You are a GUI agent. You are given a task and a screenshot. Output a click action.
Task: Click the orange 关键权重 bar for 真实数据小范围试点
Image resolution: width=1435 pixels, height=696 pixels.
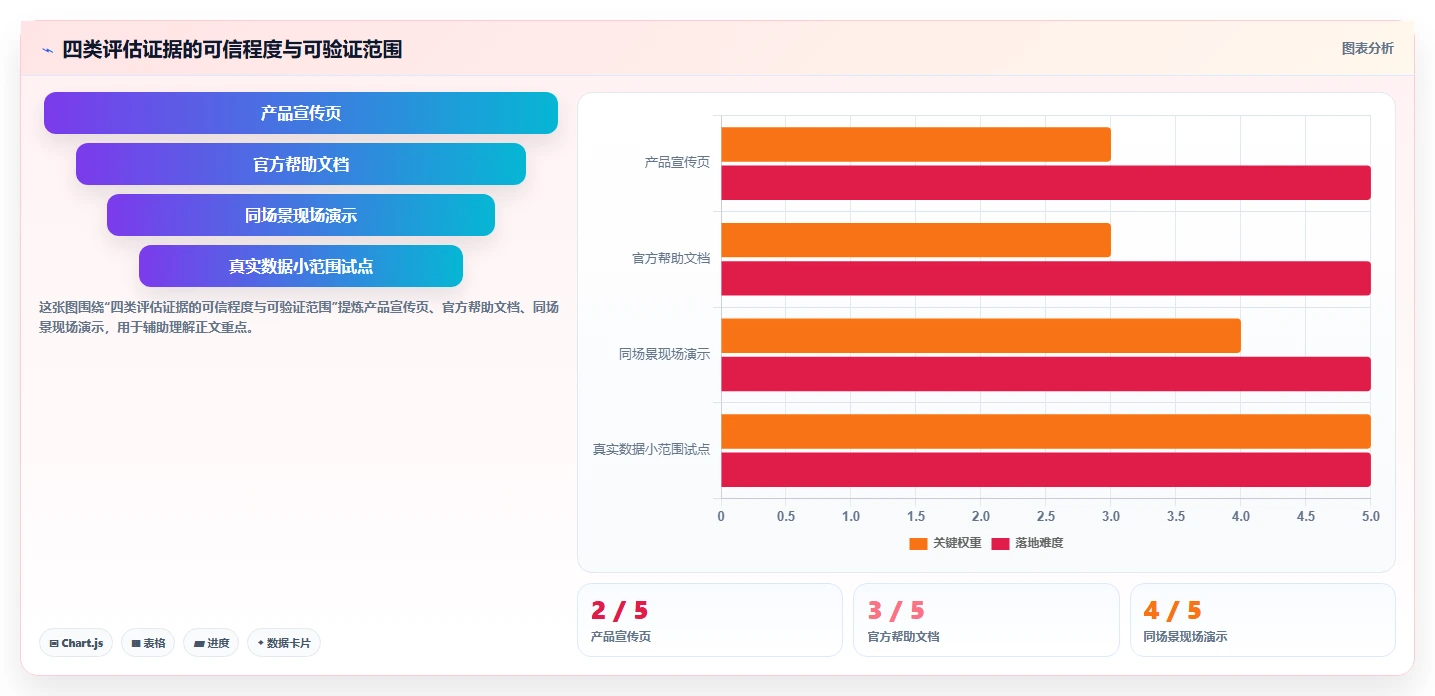[1046, 431]
